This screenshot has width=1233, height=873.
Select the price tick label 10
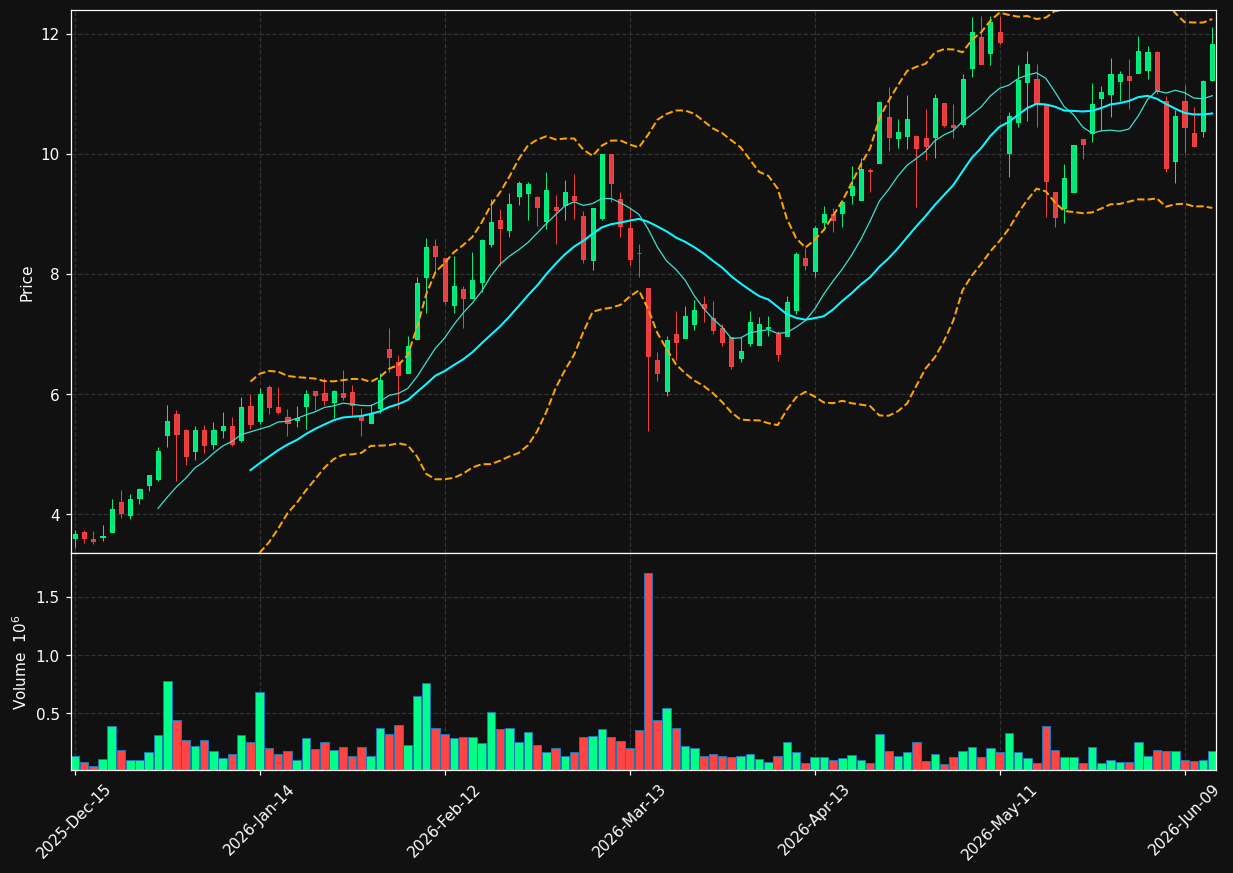(50, 154)
